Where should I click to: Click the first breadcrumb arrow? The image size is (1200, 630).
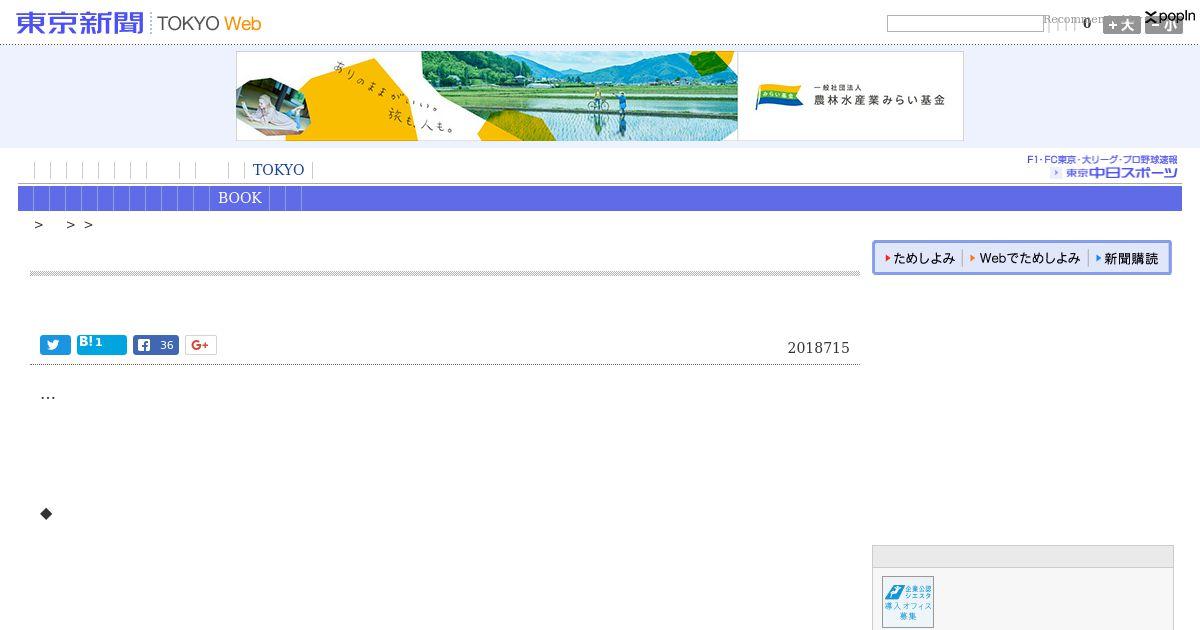click(39, 225)
